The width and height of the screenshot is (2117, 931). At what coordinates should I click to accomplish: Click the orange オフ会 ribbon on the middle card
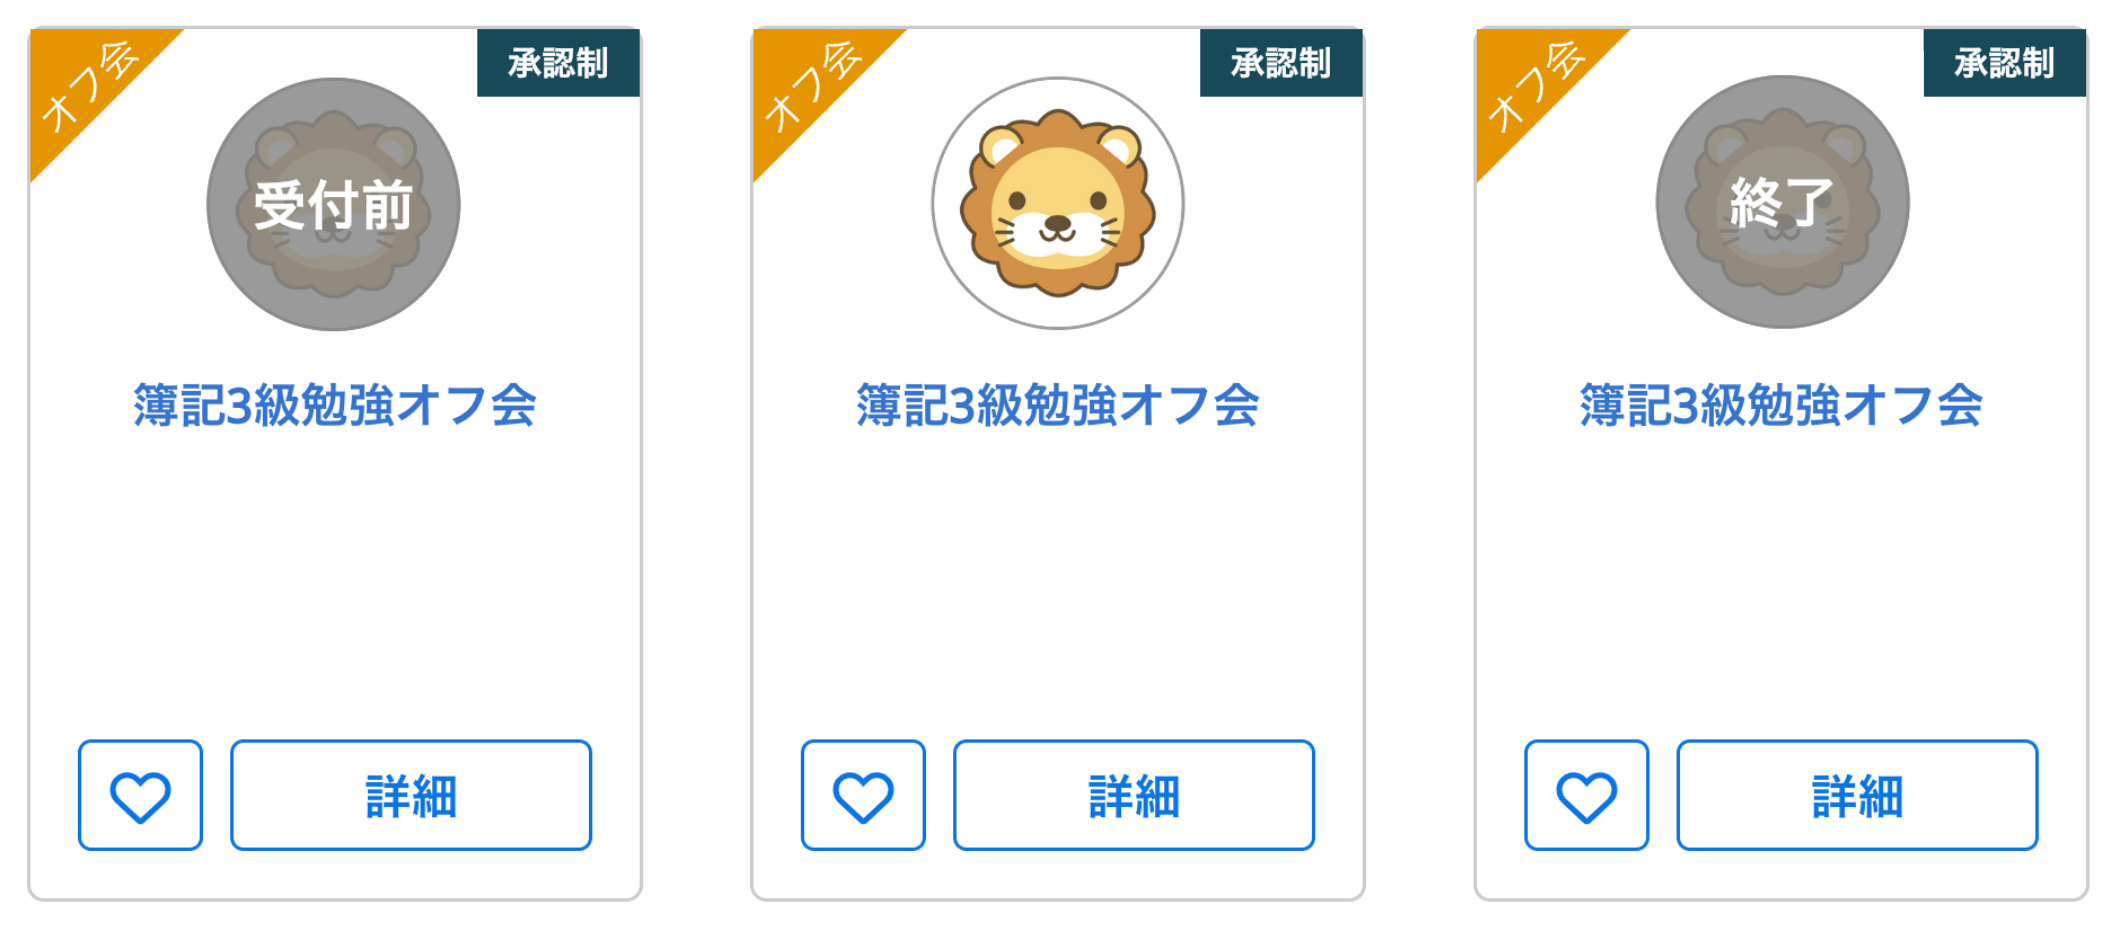tap(811, 86)
